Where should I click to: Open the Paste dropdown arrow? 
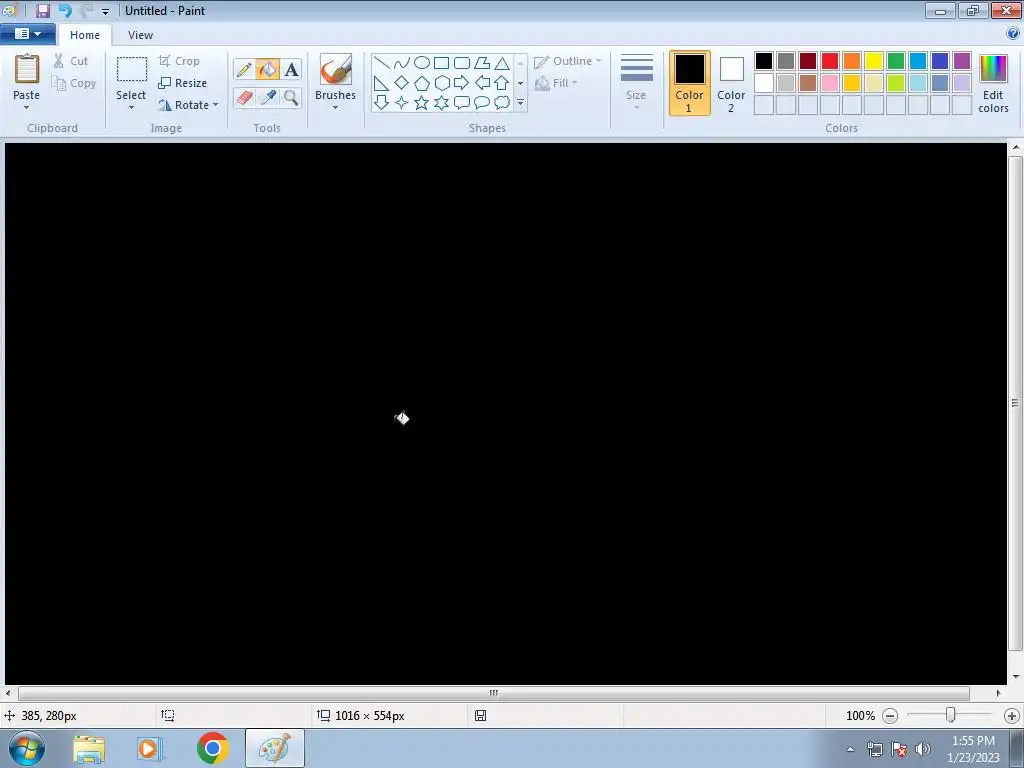click(x=26, y=107)
